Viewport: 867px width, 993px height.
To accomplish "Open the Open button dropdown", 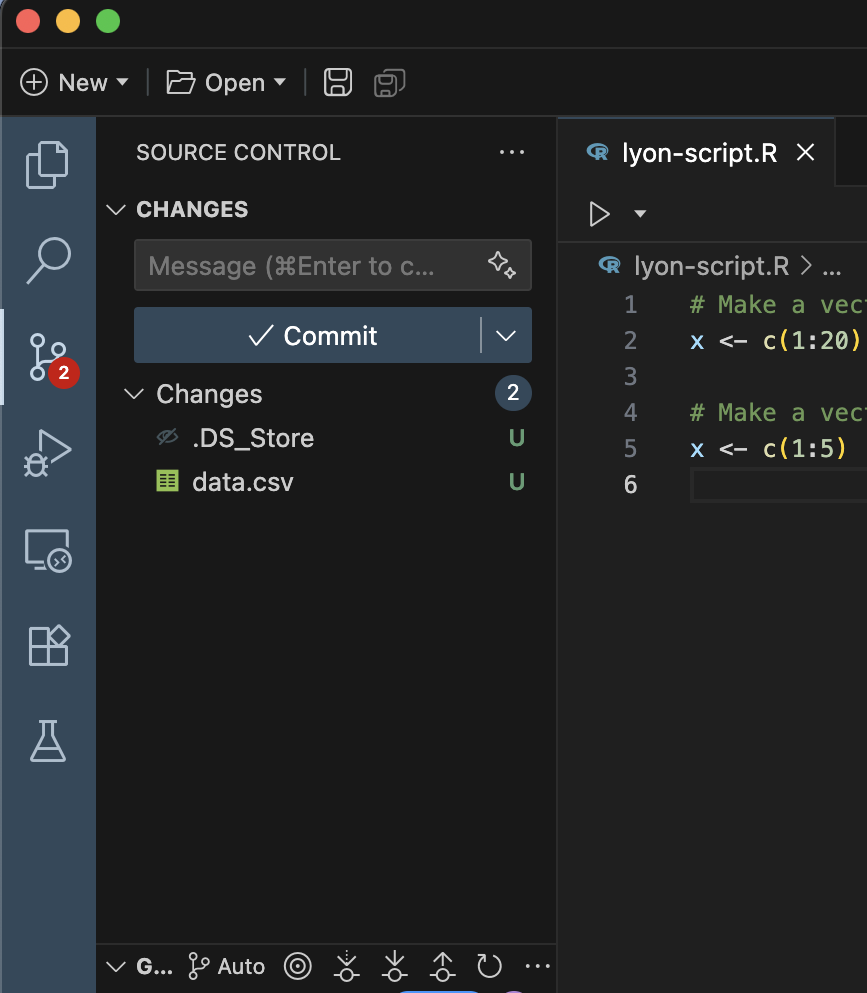I will (277, 83).
